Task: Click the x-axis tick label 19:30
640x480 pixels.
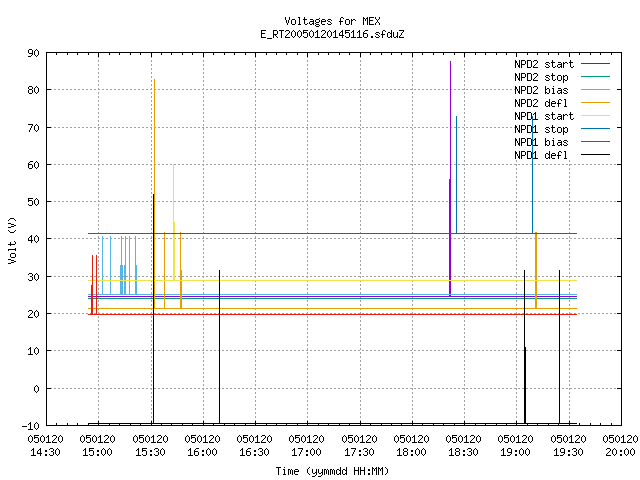Action: tap(568, 452)
